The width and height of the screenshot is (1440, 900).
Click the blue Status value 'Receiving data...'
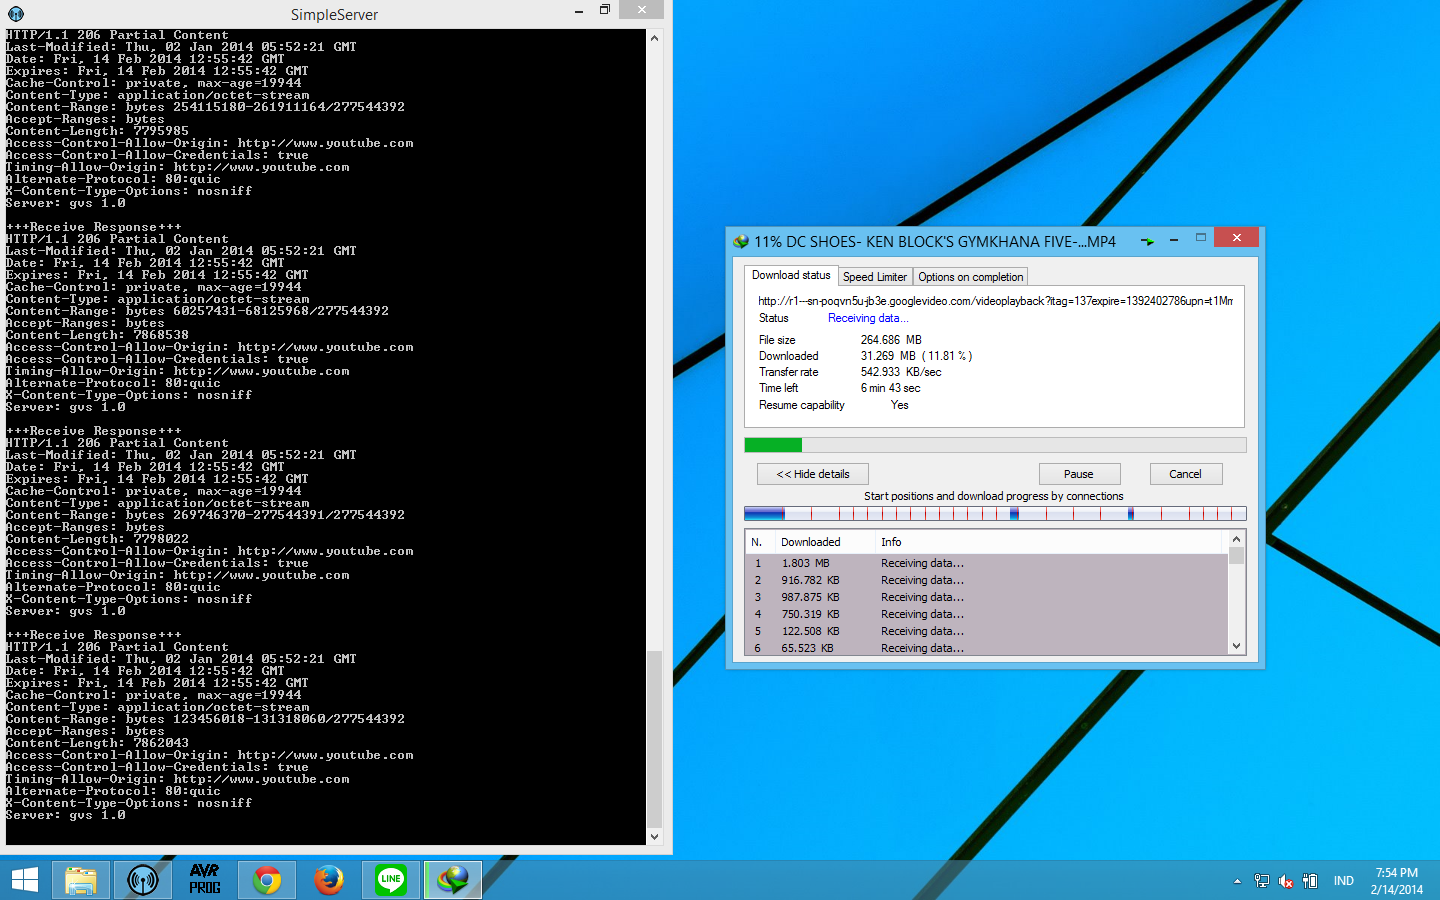click(x=868, y=318)
